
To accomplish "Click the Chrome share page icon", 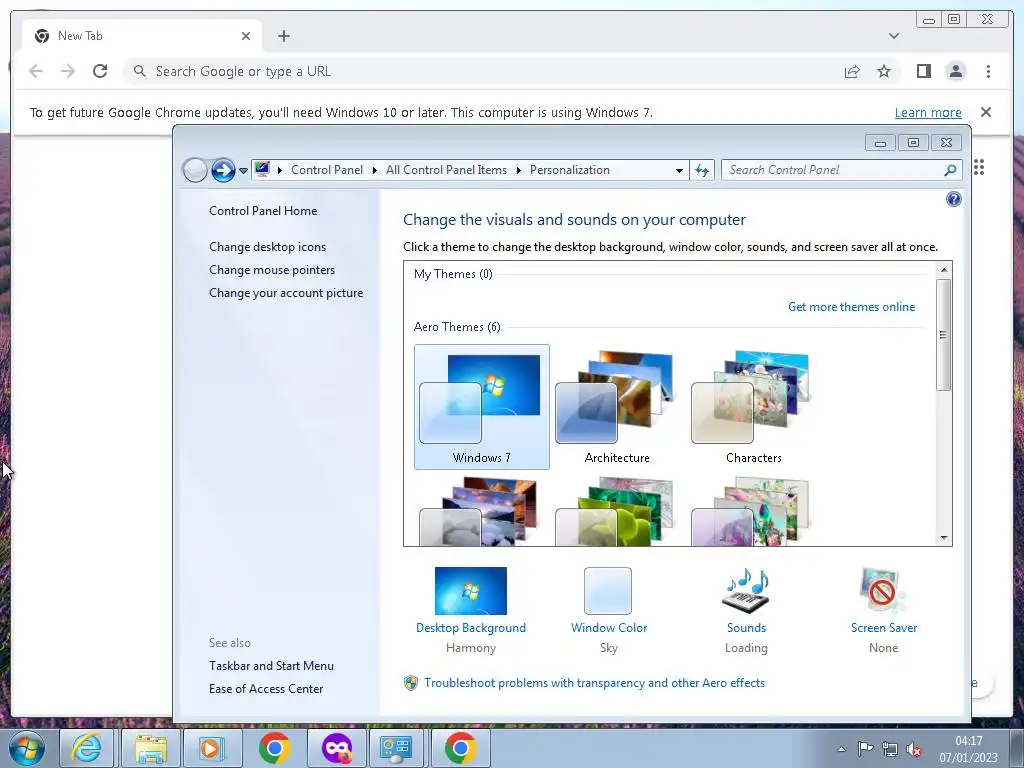I will [852, 71].
